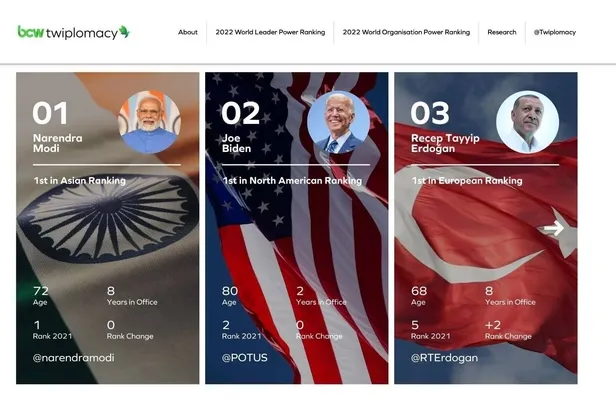The image size is (616, 404).
Task: Click Narendra Modi's profile photo
Action: 149,122
